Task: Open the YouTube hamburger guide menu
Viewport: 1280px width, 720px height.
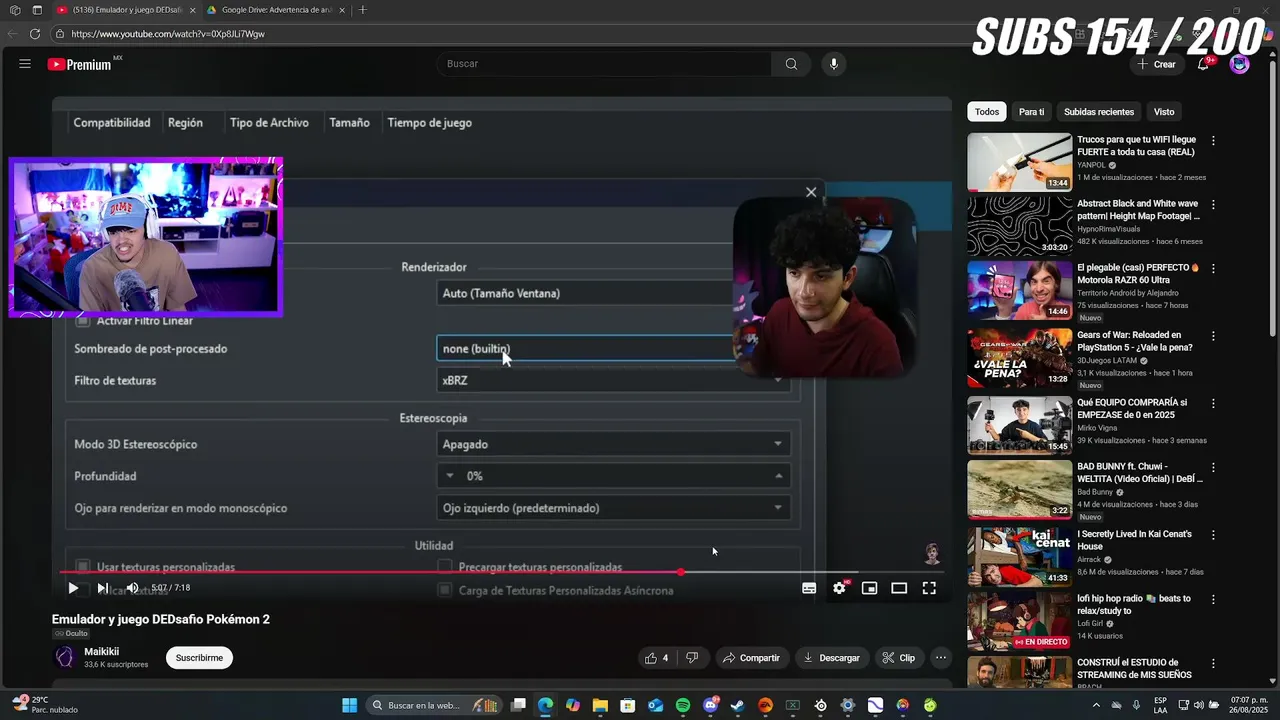Action: coord(24,64)
